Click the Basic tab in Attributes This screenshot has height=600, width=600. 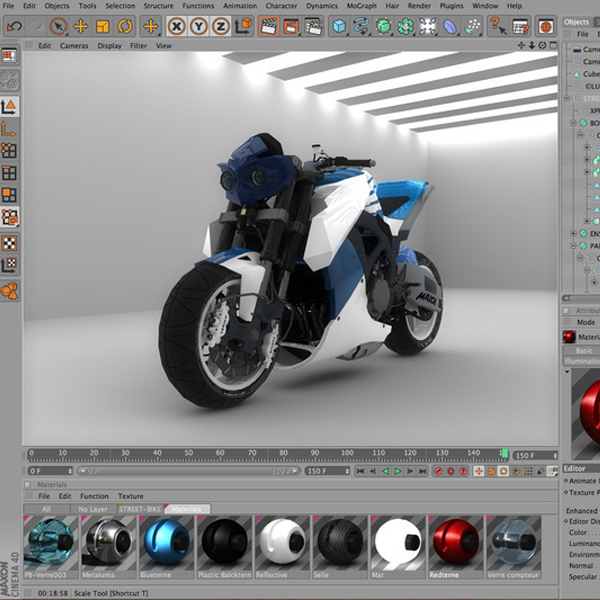[x=583, y=350]
